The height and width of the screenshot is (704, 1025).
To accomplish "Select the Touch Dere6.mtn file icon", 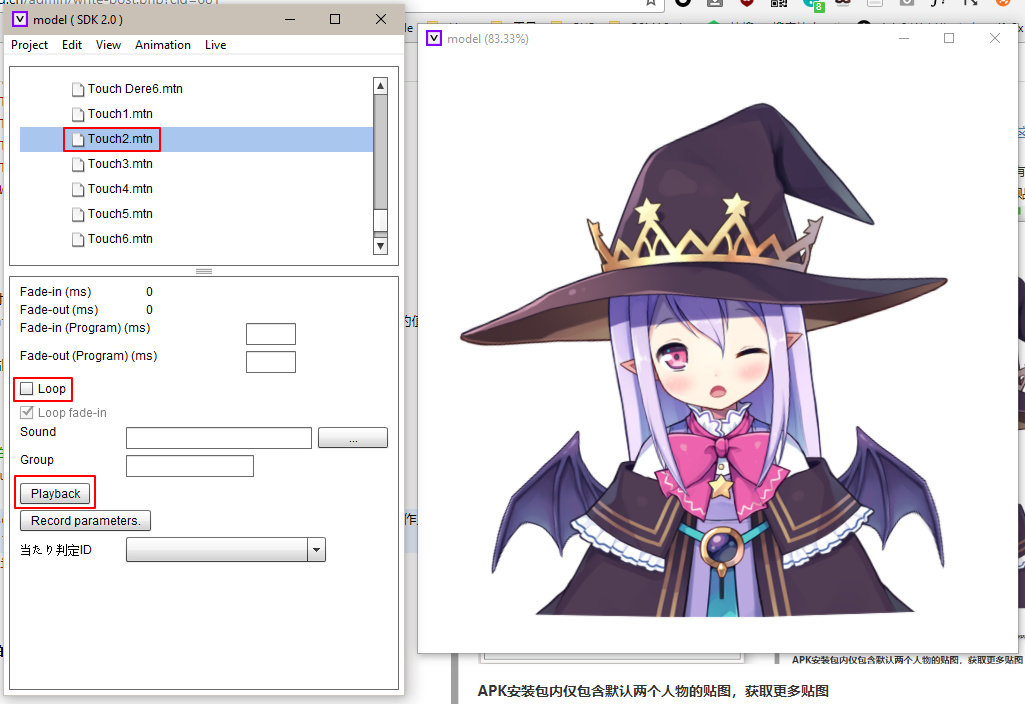I will 78,89.
